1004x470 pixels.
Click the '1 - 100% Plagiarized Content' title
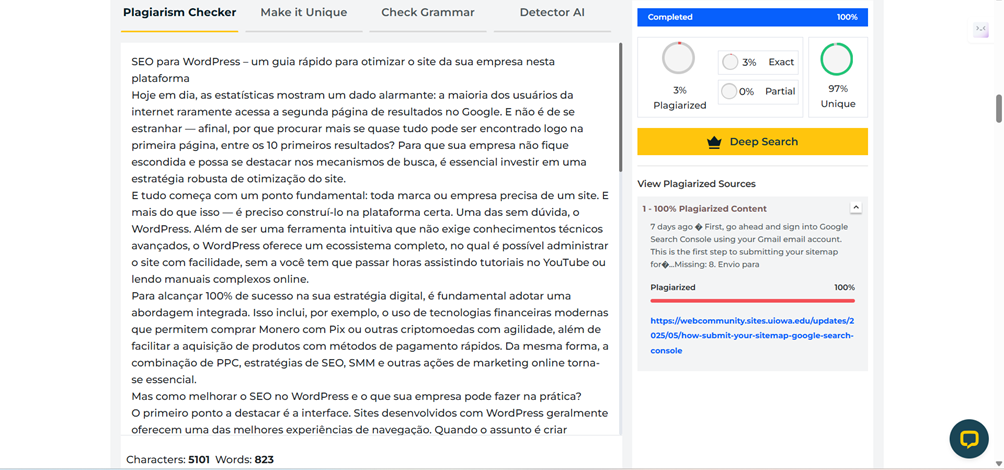click(x=705, y=209)
